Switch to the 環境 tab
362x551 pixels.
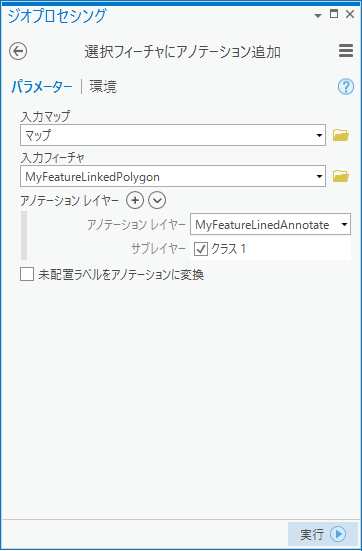click(103, 87)
